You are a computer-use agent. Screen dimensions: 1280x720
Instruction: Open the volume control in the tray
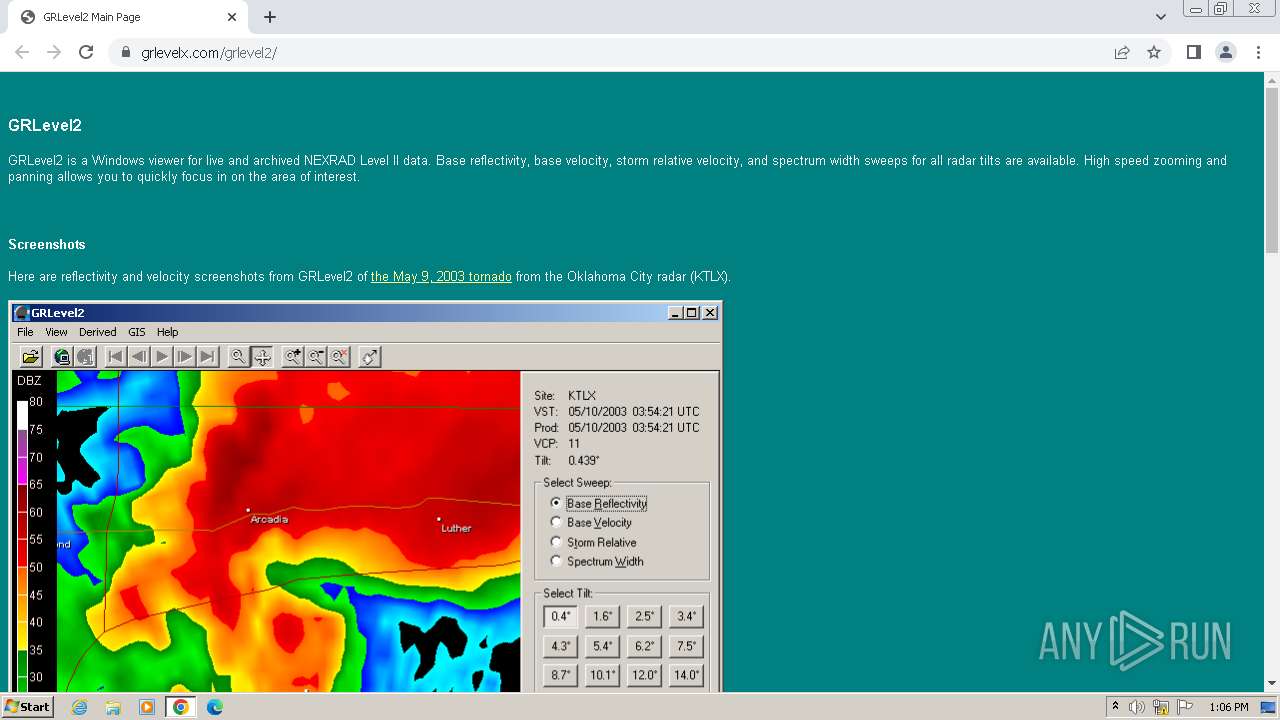pos(1137,707)
